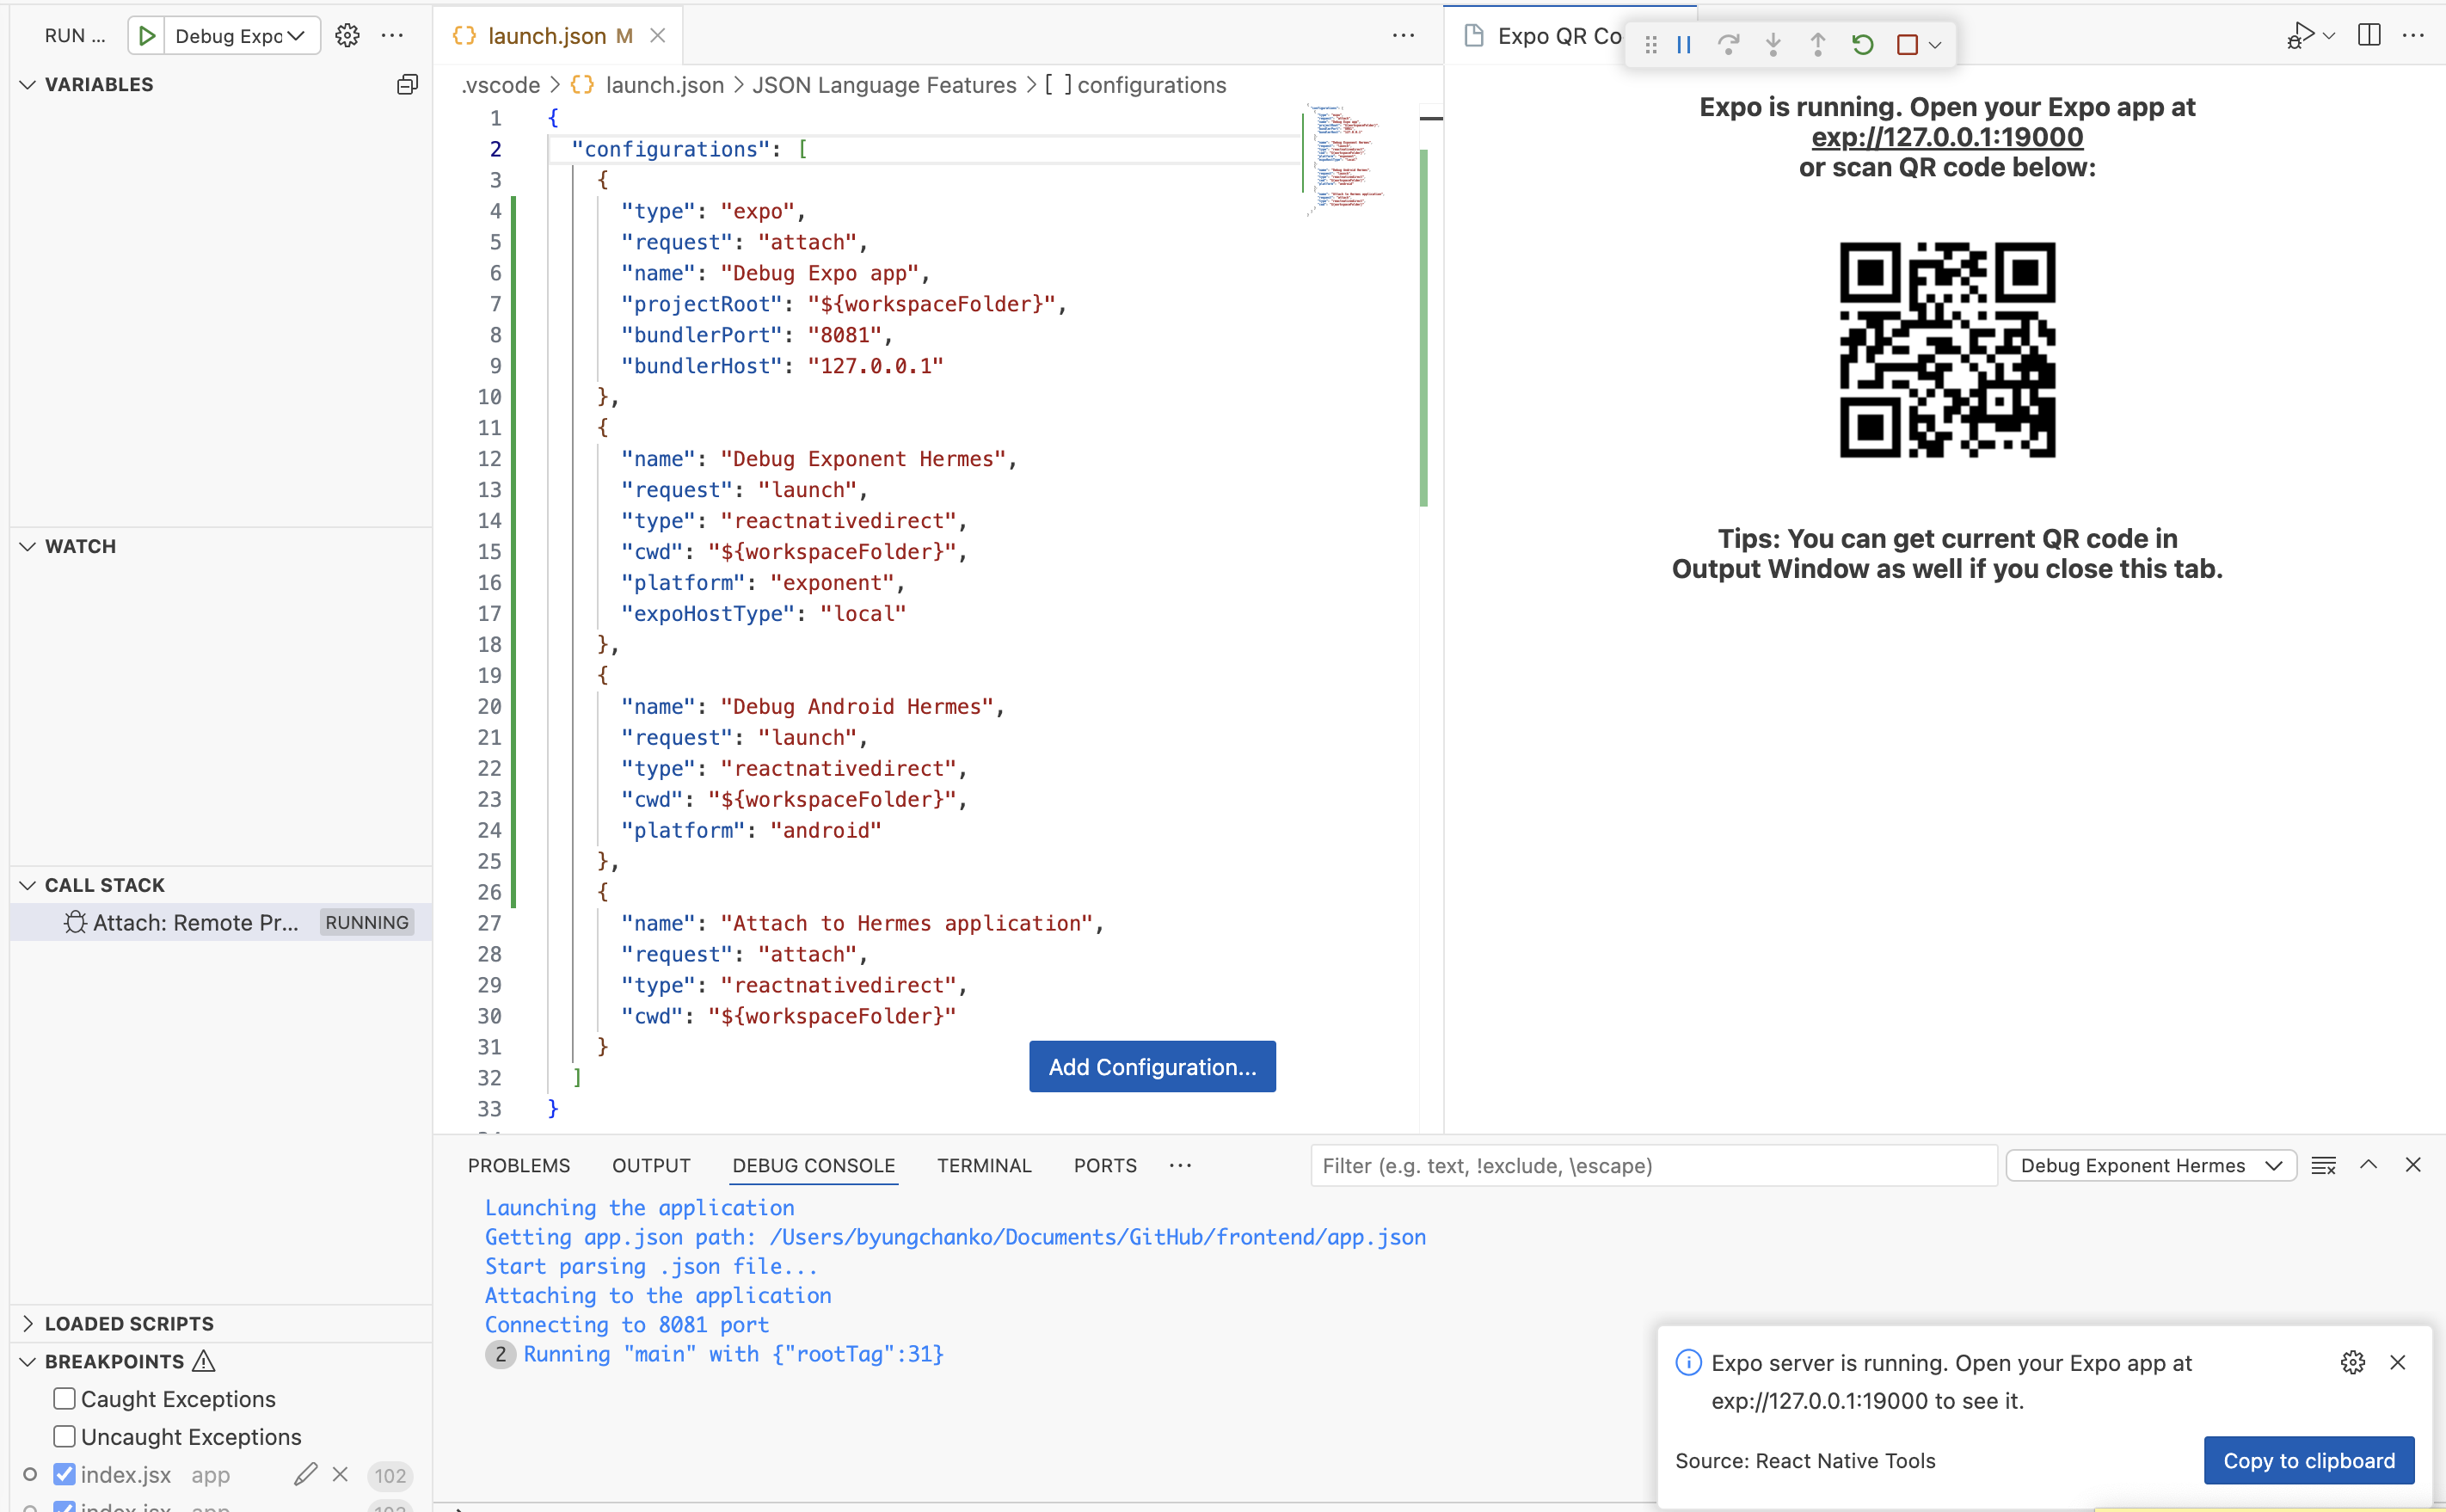Open the Debug Expo configuration dropdown

[240, 36]
